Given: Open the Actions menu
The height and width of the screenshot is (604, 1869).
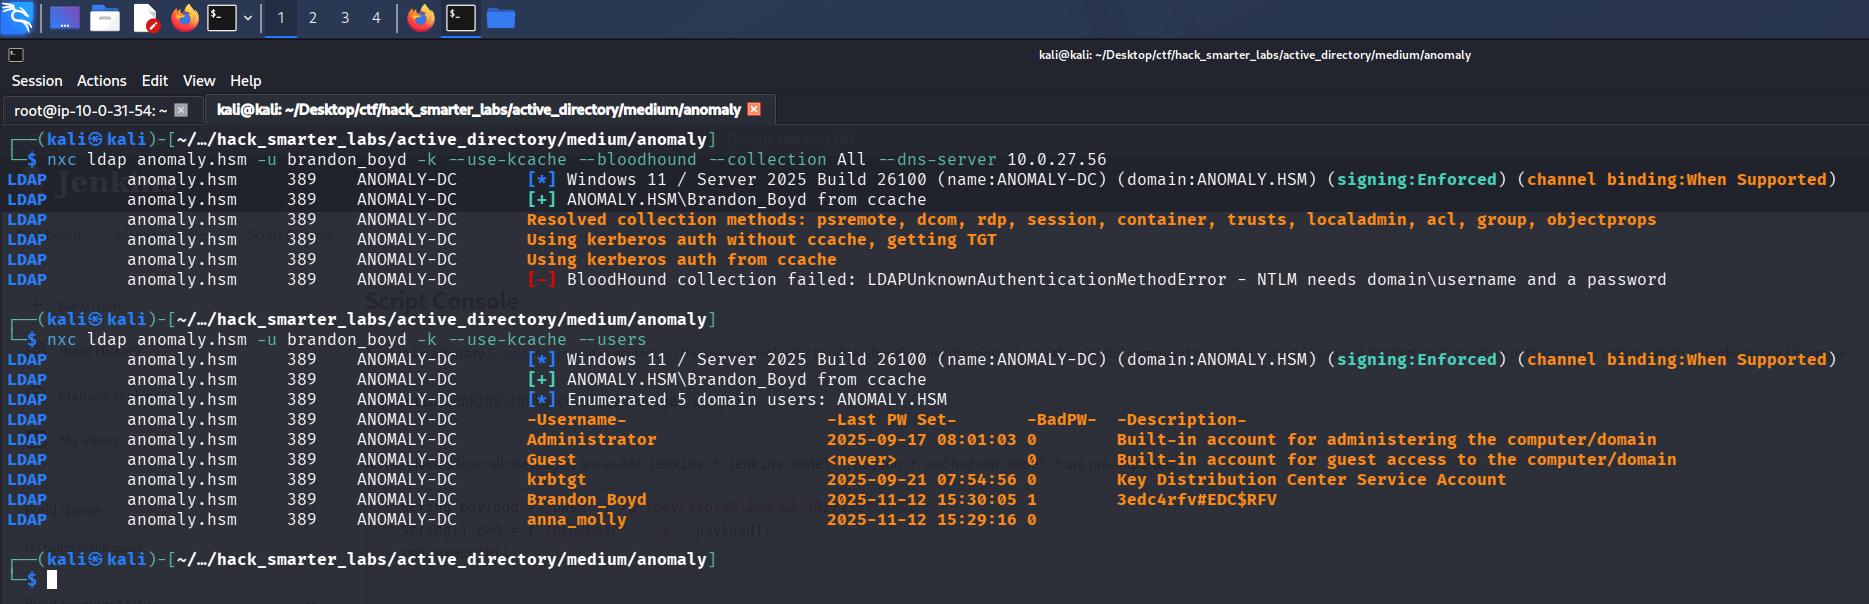Looking at the screenshot, I should (x=102, y=81).
